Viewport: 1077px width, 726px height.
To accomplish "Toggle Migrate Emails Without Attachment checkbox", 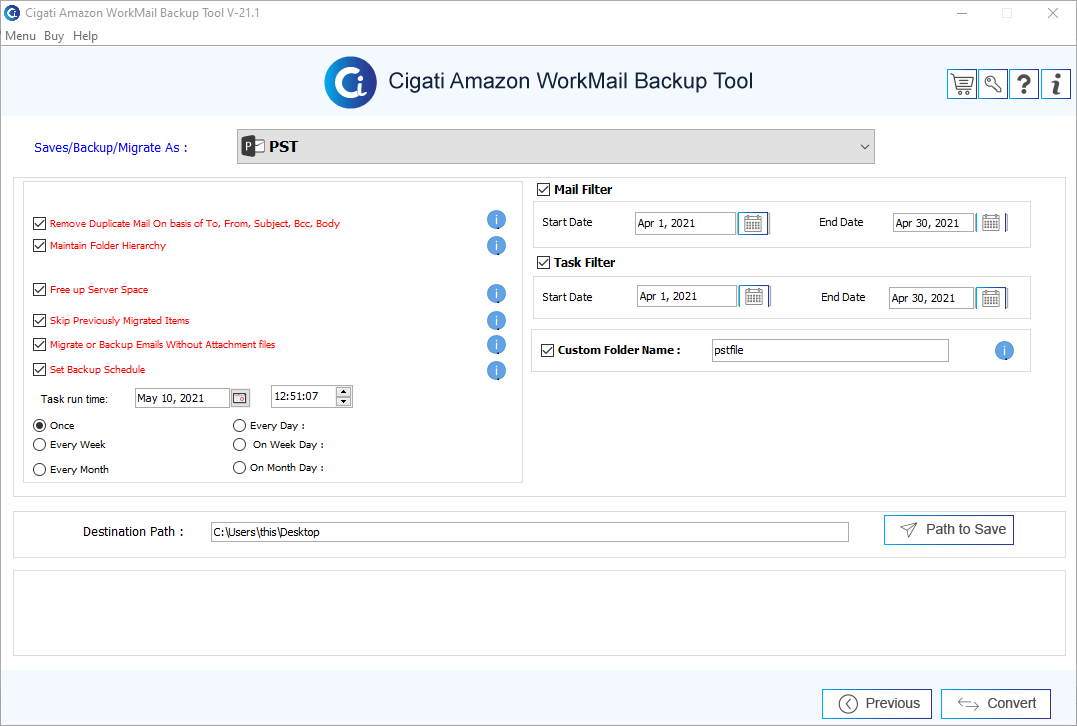I will point(39,344).
